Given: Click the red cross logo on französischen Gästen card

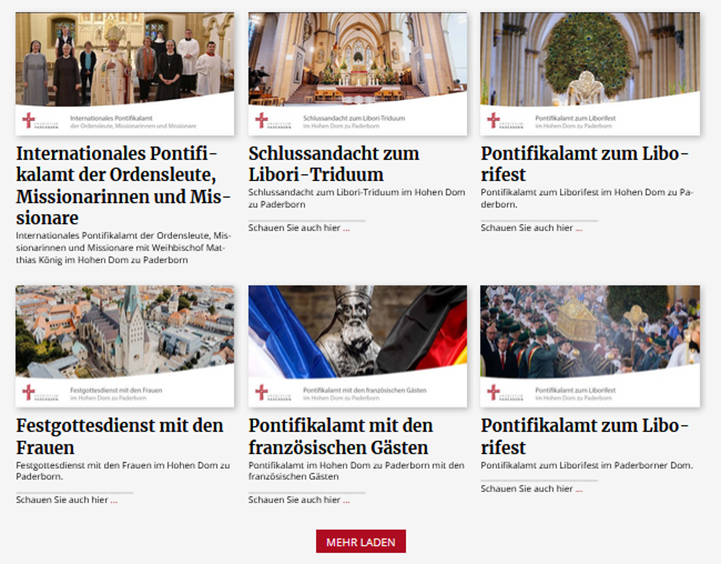Looking at the screenshot, I should pyautogui.click(x=262, y=393).
